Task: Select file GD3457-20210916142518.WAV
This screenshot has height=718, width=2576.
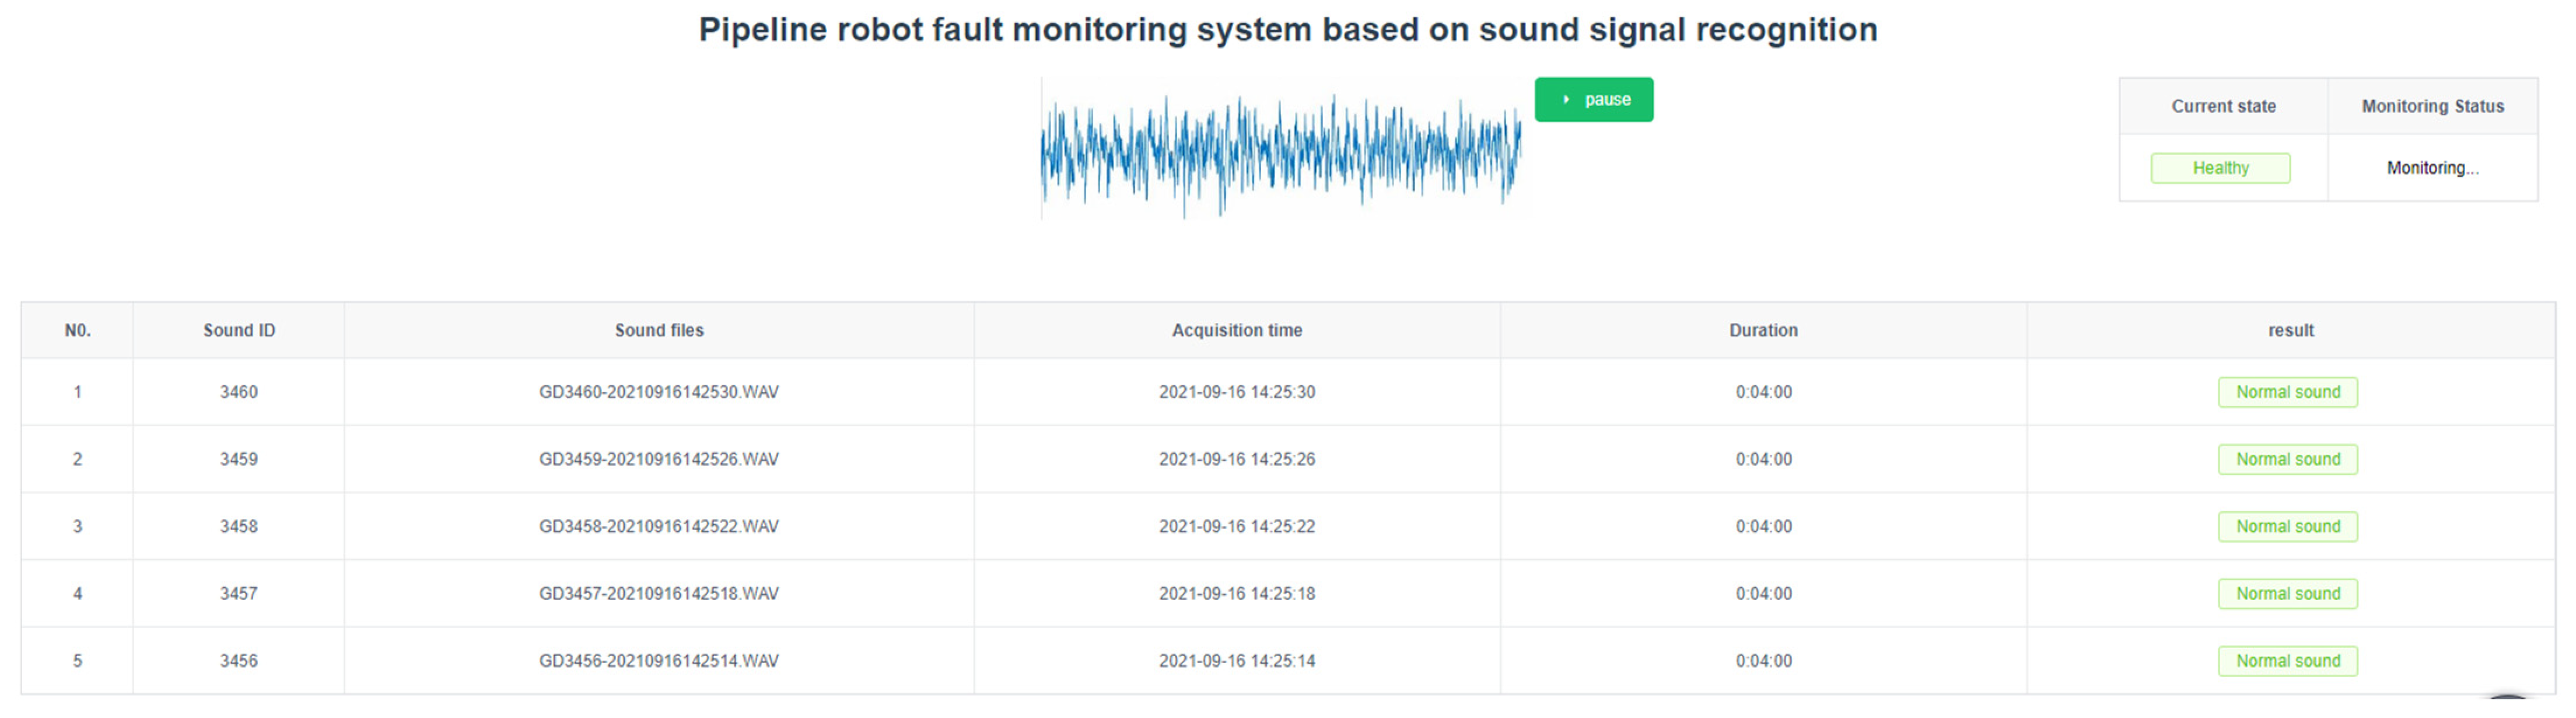Action: pyautogui.click(x=658, y=593)
